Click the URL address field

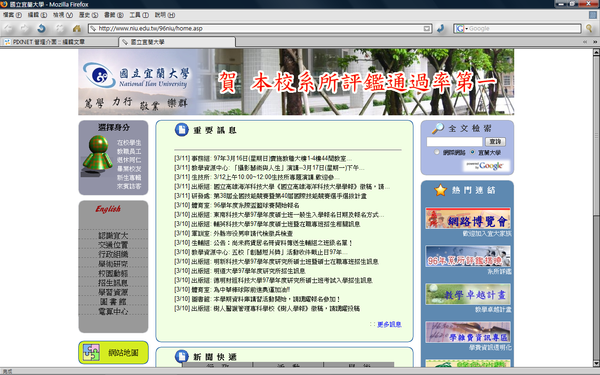tap(260, 28)
